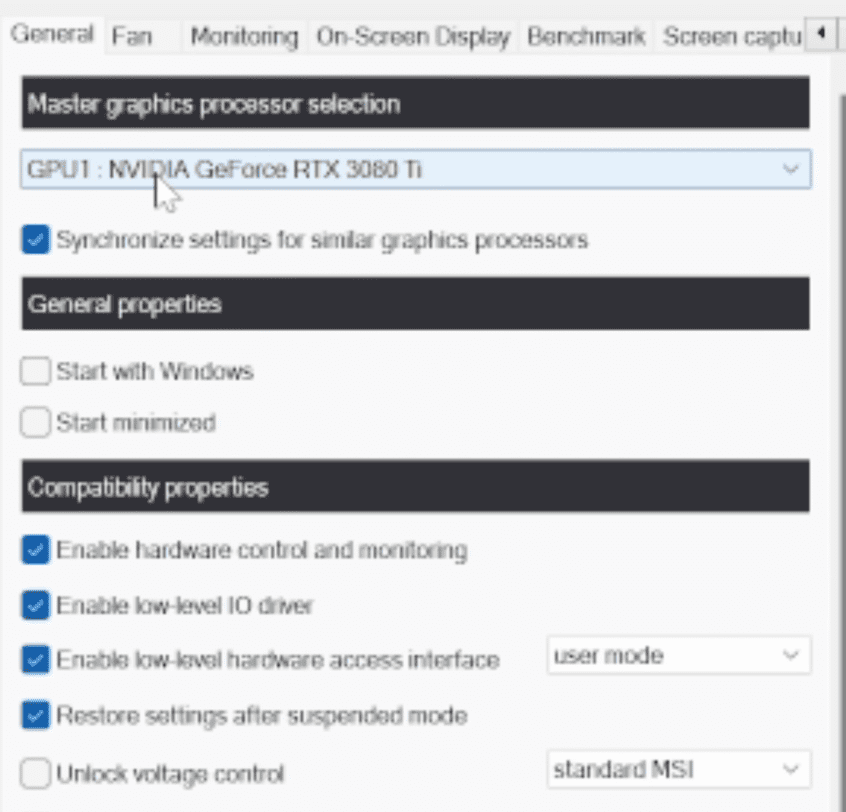
Task: Toggle Enable low-level IO driver
Action: tap(36, 604)
